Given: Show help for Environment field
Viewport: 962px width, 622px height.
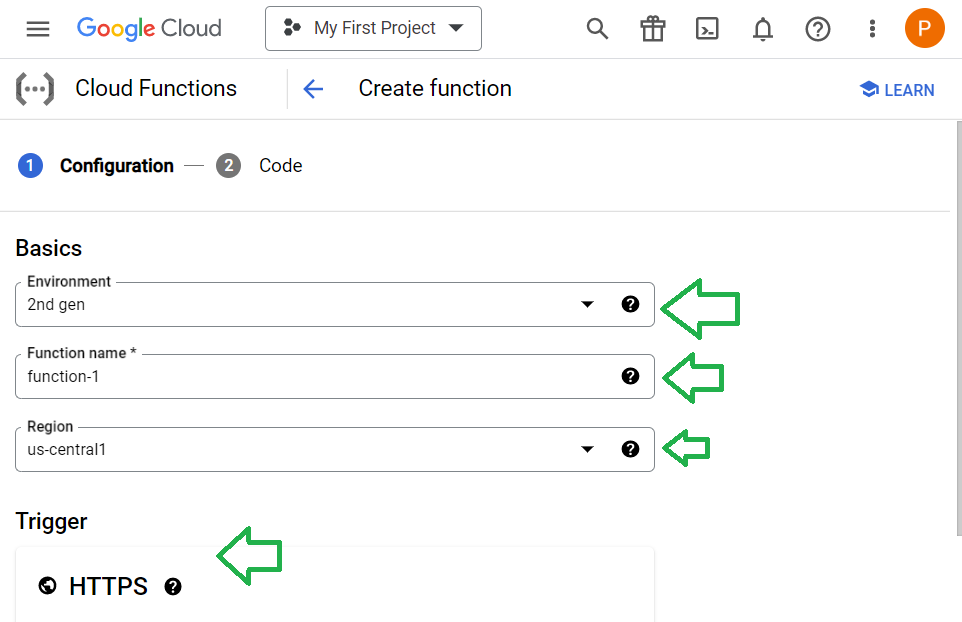Looking at the screenshot, I should click(630, 304).
